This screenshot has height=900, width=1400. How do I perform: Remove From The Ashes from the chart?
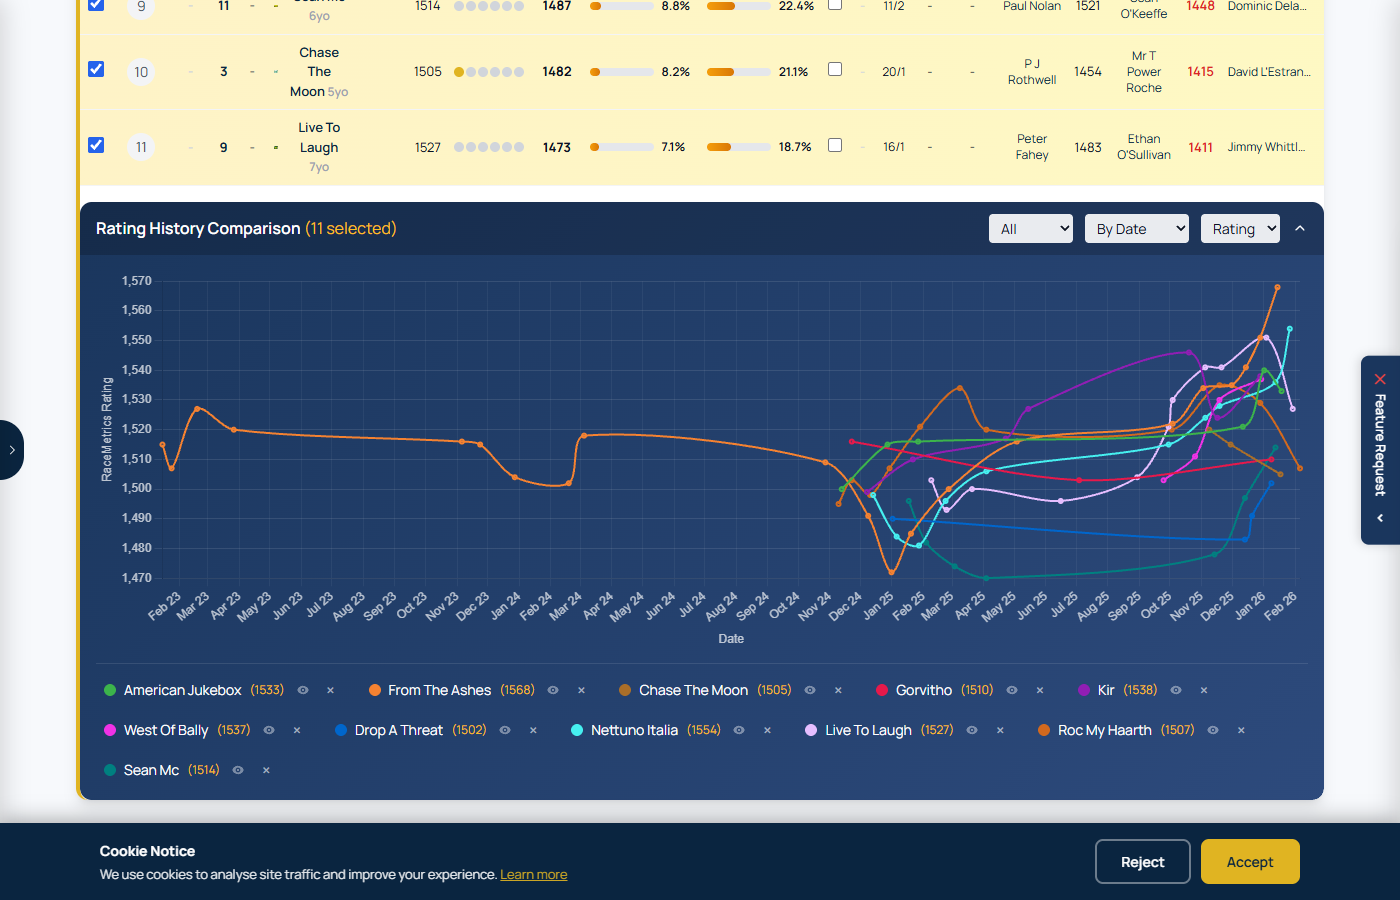581,690
